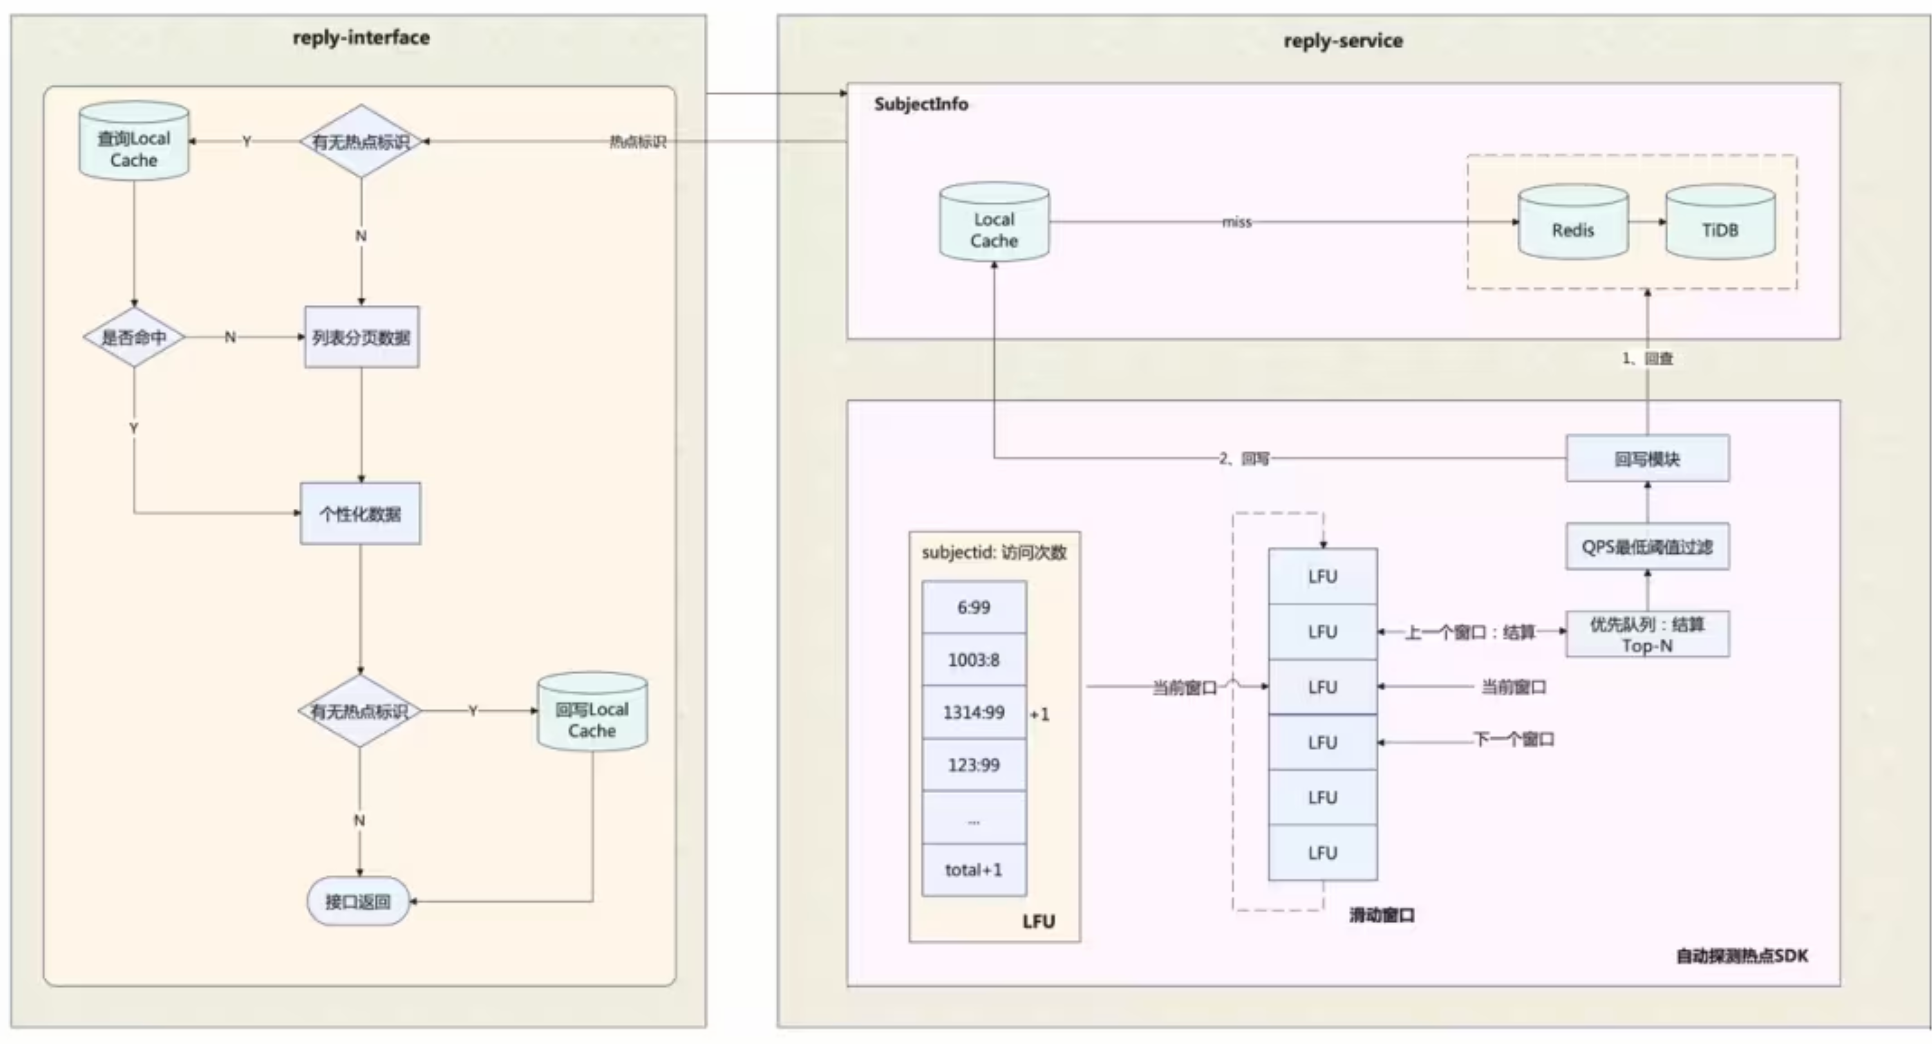This screenshot has height=1044, width=1932.
Task: Select the reply-interface title label
Action: (361, 38)
